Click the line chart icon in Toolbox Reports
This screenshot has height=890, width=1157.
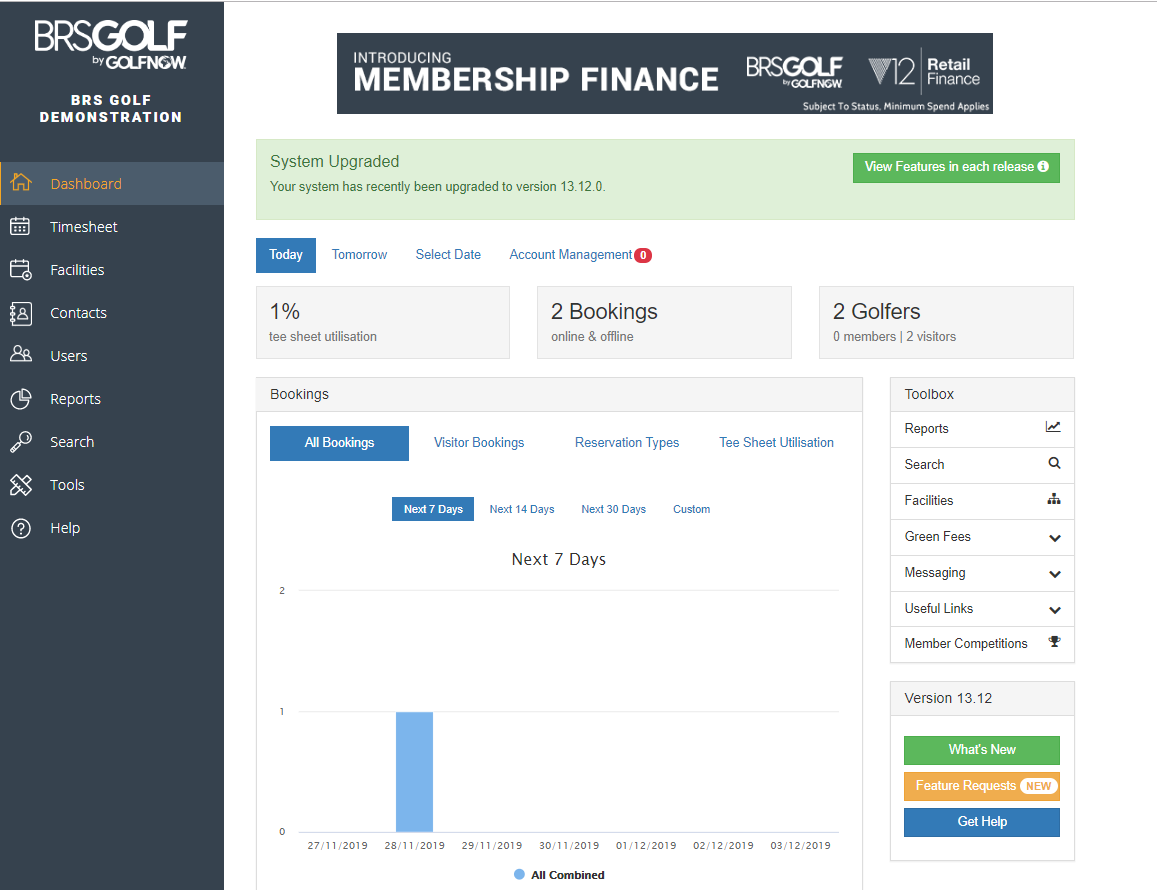point(1053,427)
